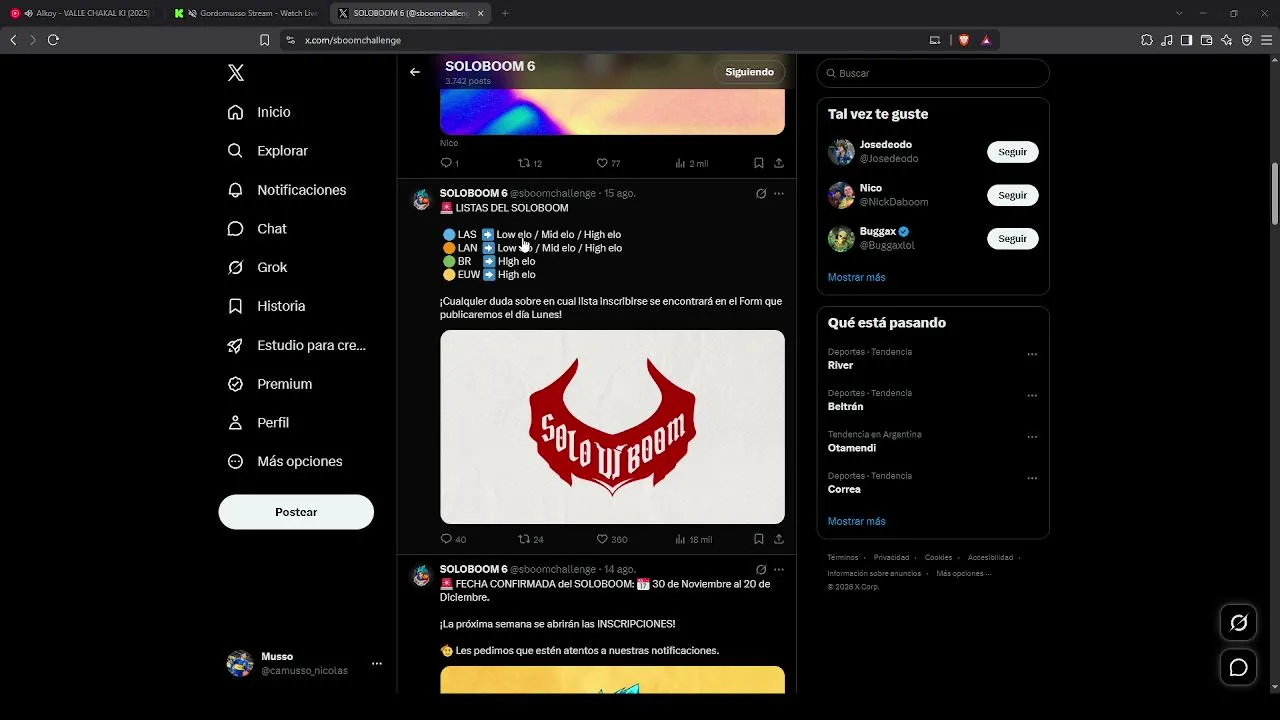Share the post signed Nico
The image size is (1280, 720).
point(779,163)
